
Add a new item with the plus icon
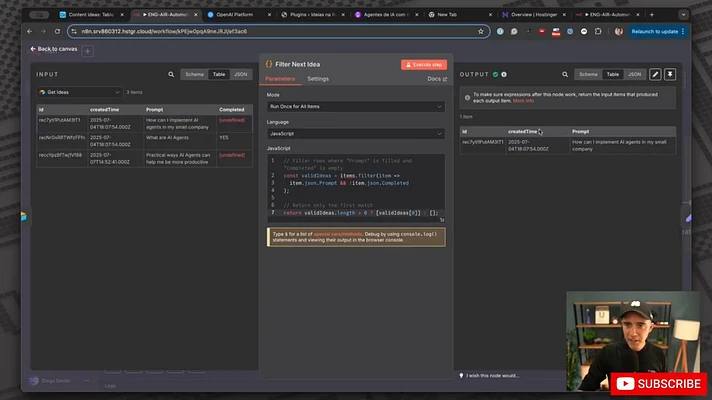tap(88, 51)
